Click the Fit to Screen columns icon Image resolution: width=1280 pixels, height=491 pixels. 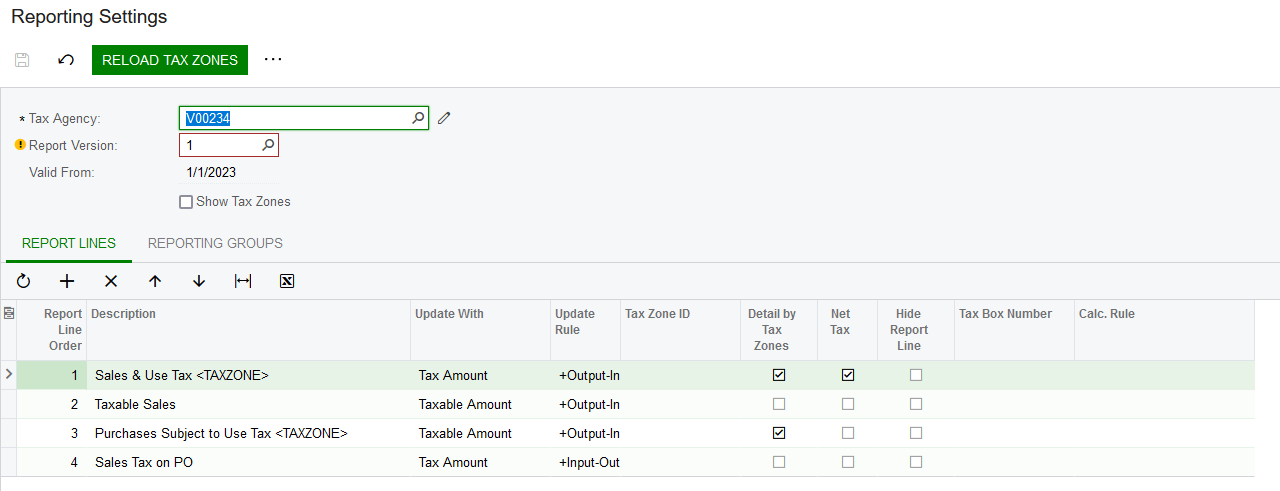[243, 281]
